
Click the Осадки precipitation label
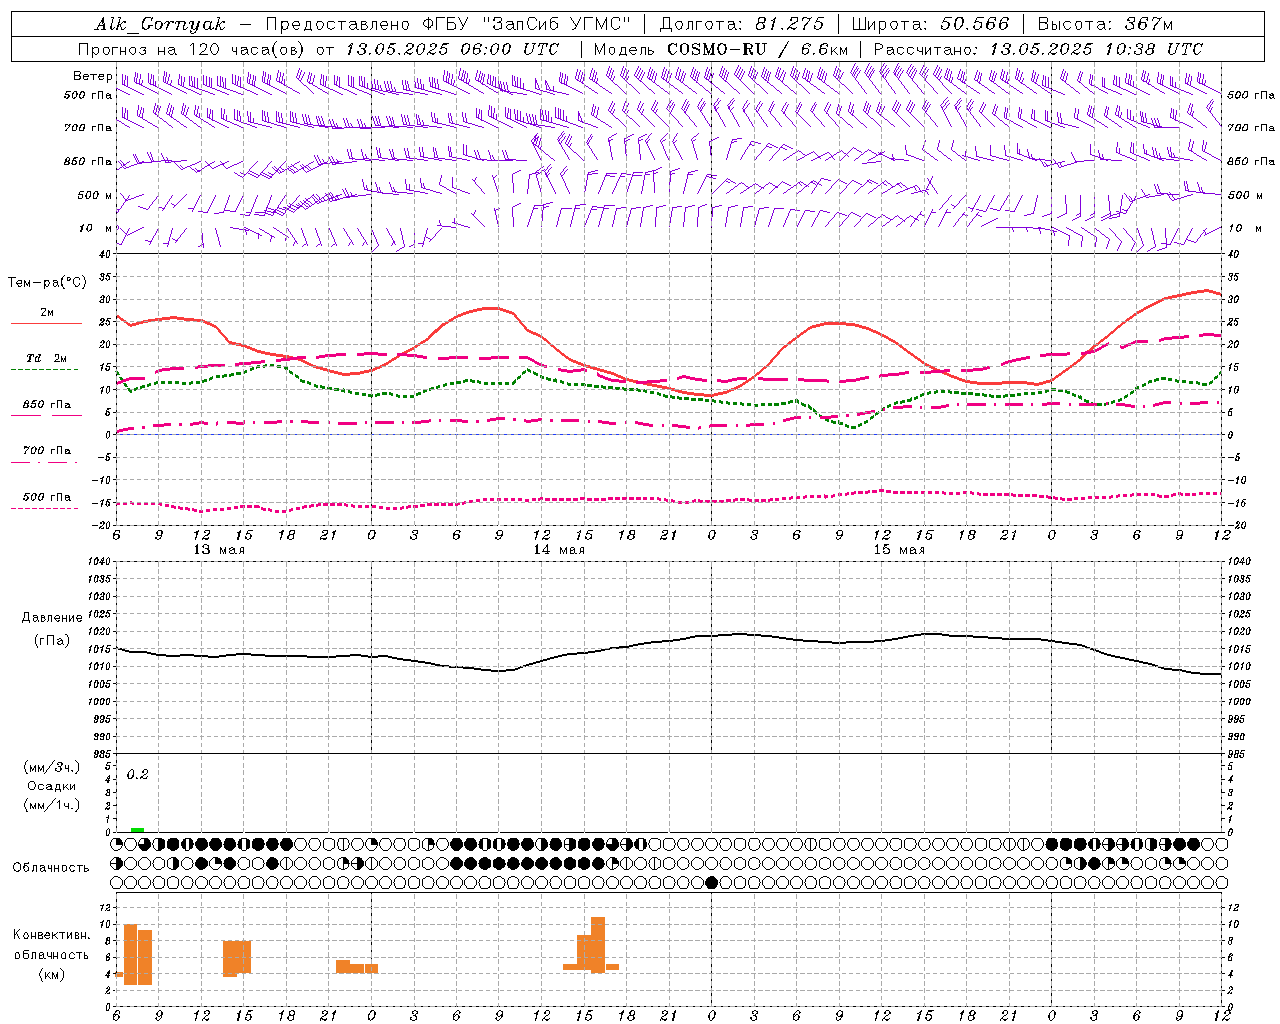click(51, 786)
